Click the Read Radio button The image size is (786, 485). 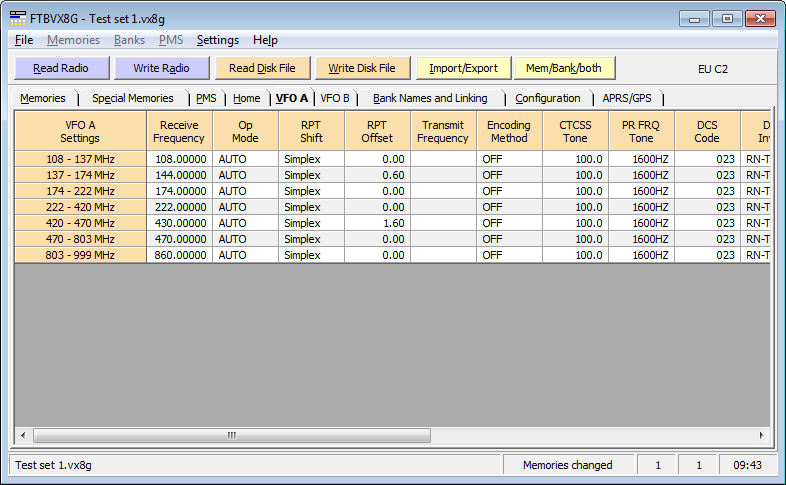pyautogui.click(x=61, y=68)
